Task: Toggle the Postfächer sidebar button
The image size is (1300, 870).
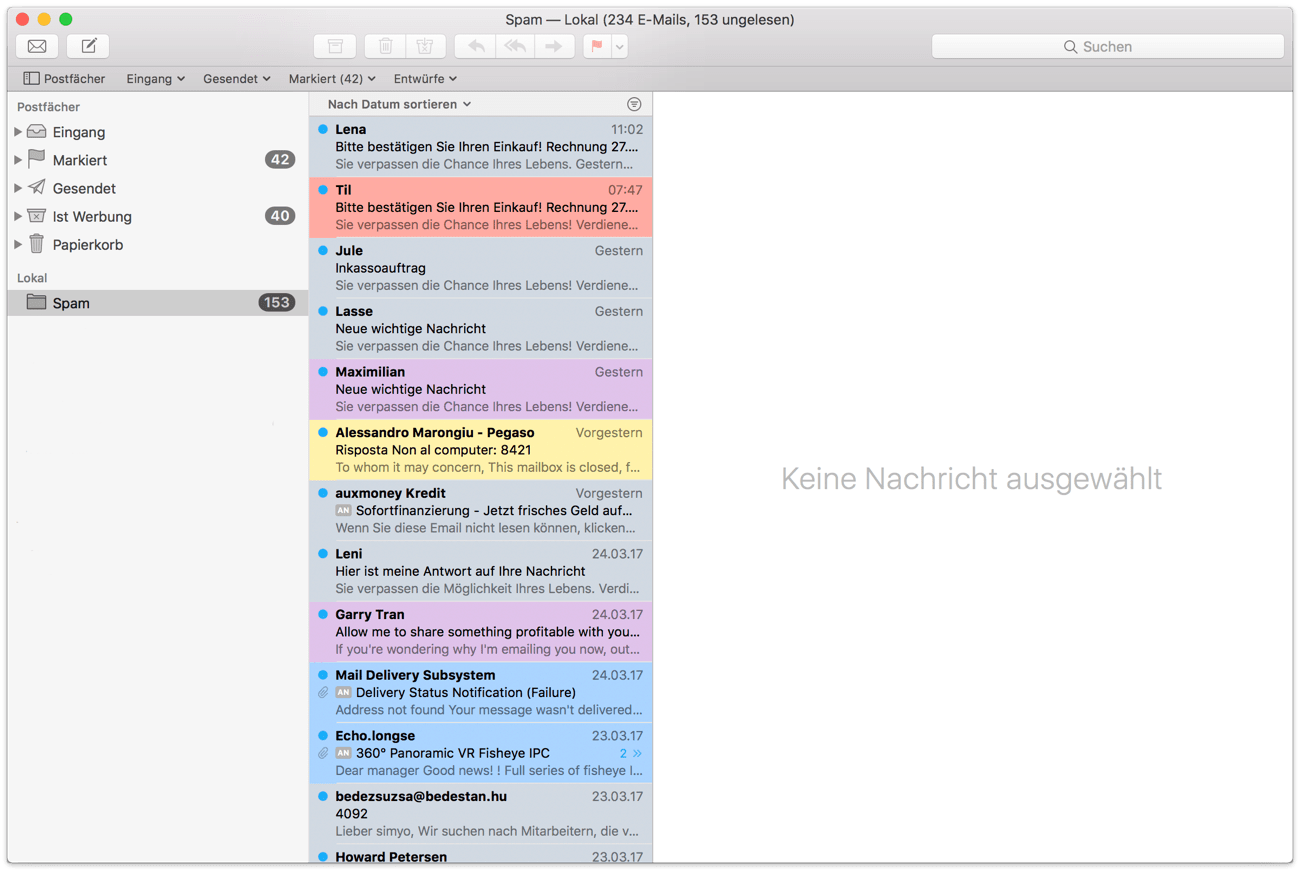Action: (64, 78)
